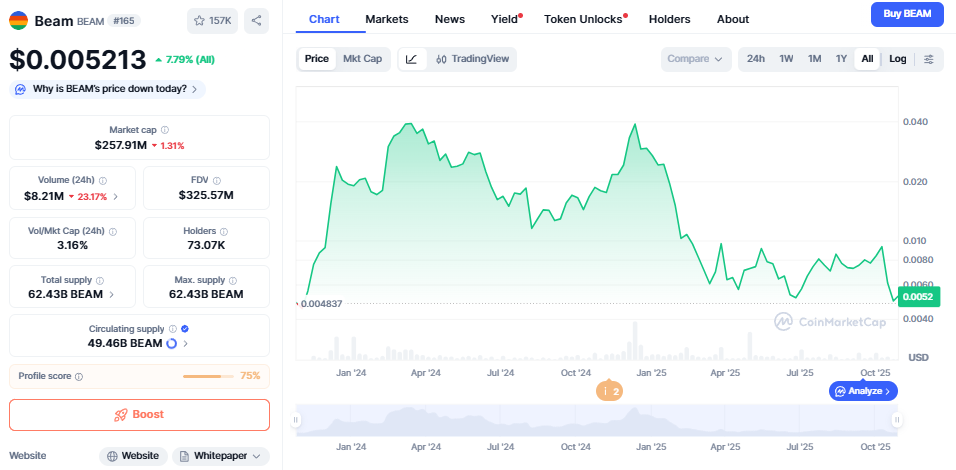This screenshot has height=470, width=956.
Task: Show Volume (24h) info icon
Action: tap(103, 180)
